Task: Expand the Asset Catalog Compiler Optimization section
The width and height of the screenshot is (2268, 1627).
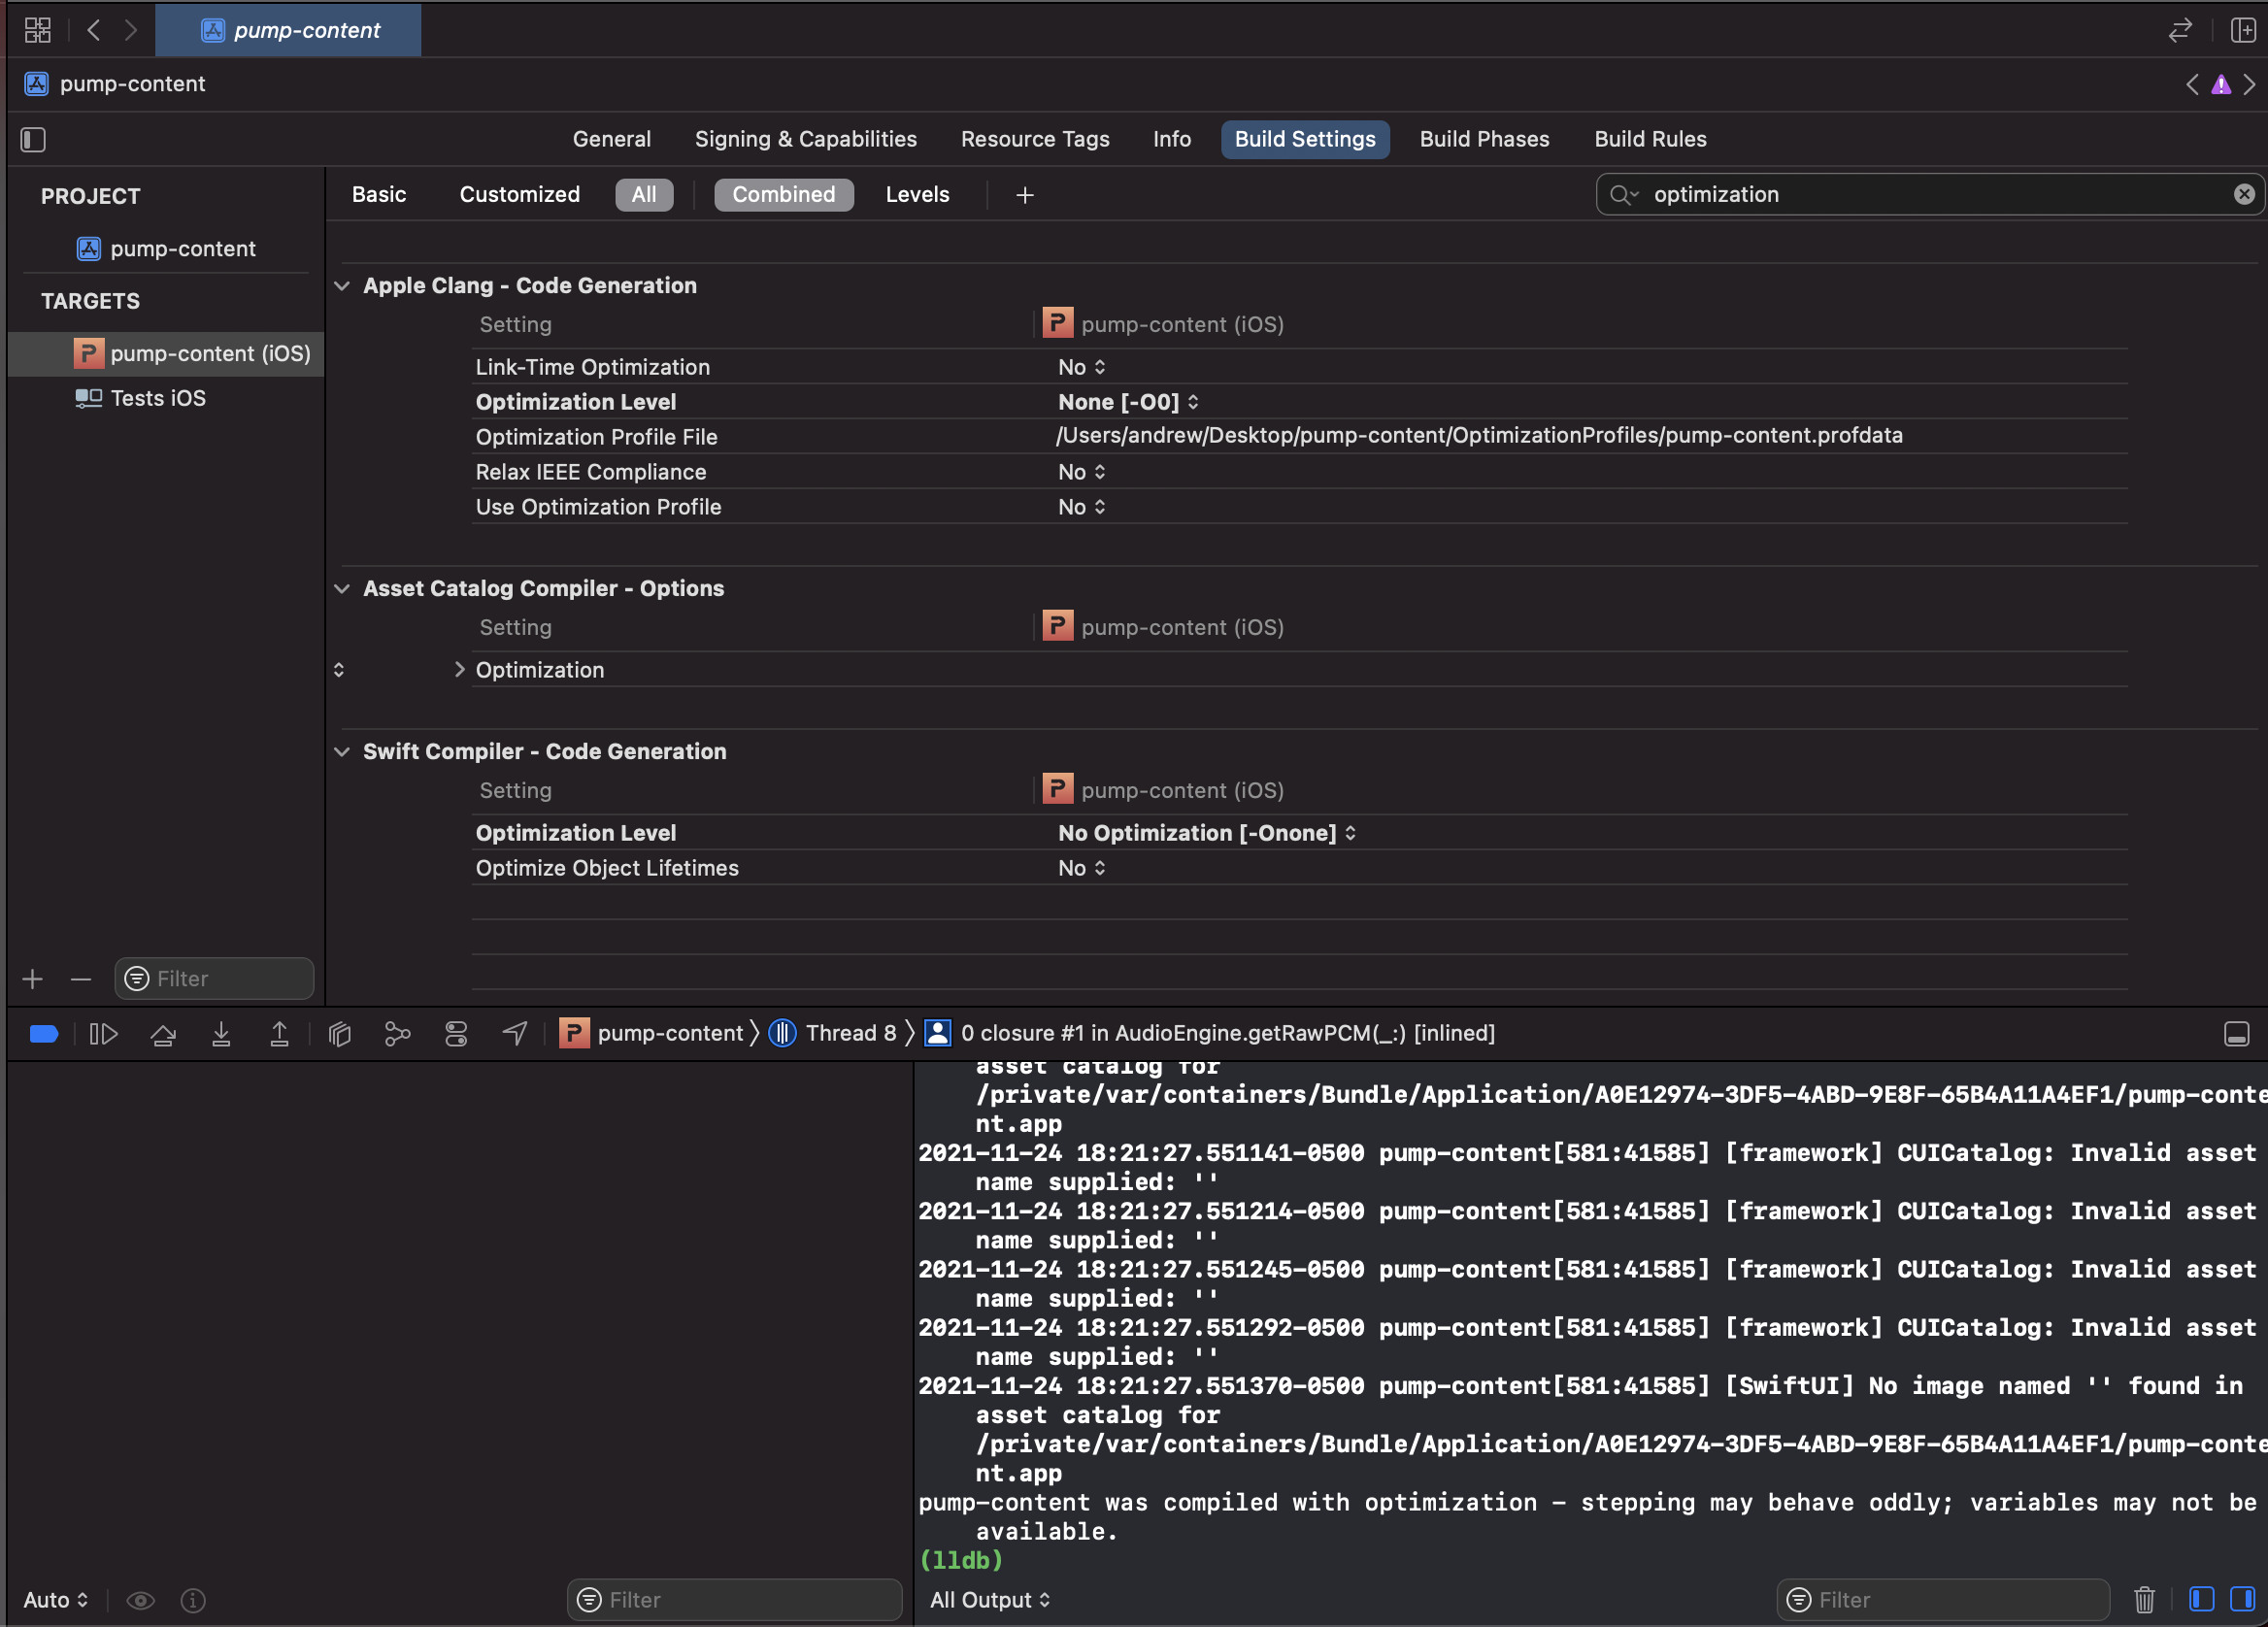Action: pyautogui.click(x=459, y=669)
